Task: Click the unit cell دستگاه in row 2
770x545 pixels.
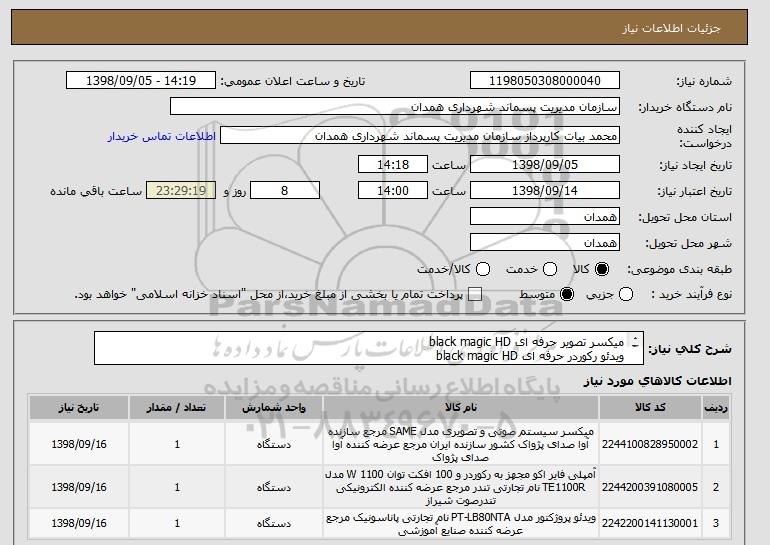Action: 274,487
